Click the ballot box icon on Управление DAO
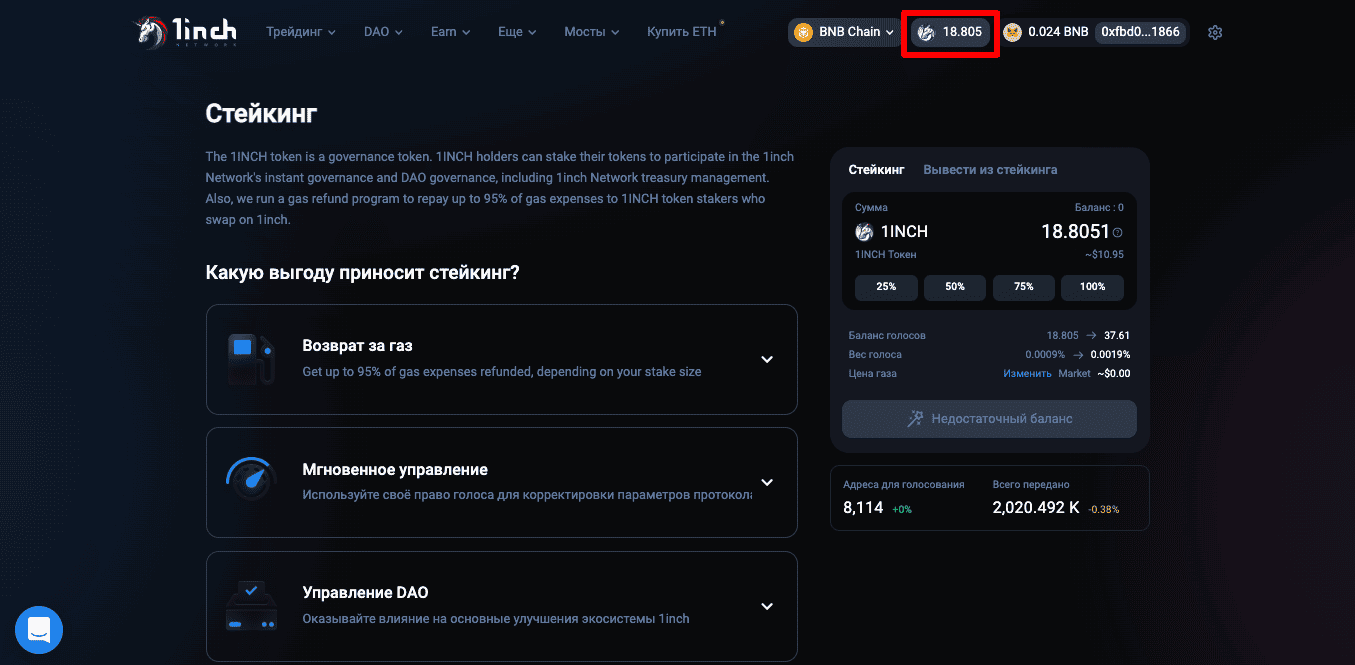Viewport: 1355px width, 665px height. click(x=250, y=606)
